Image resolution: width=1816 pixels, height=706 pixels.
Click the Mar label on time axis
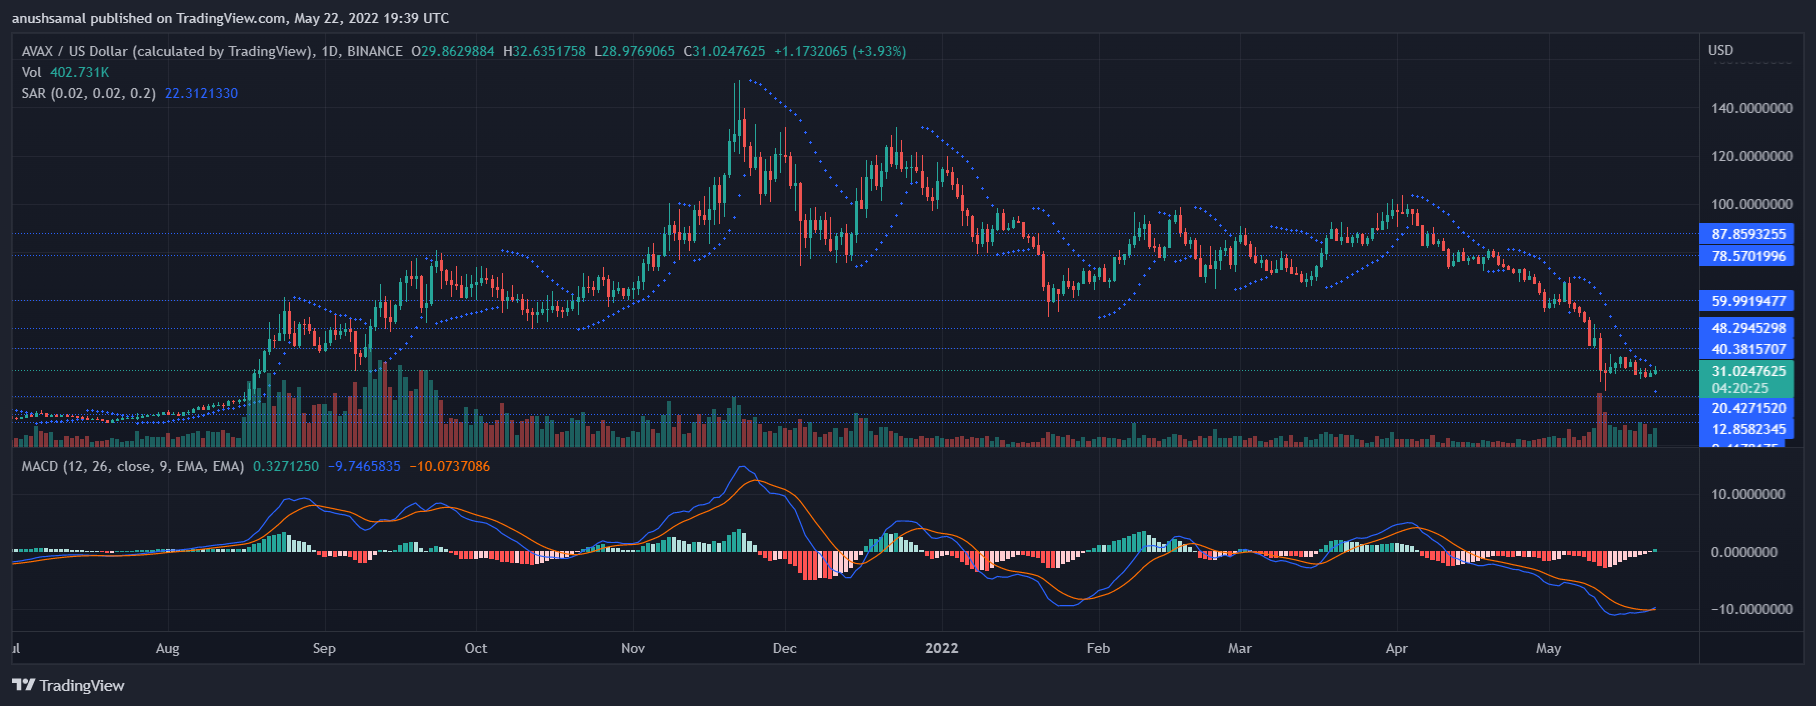coord(1240,648)
